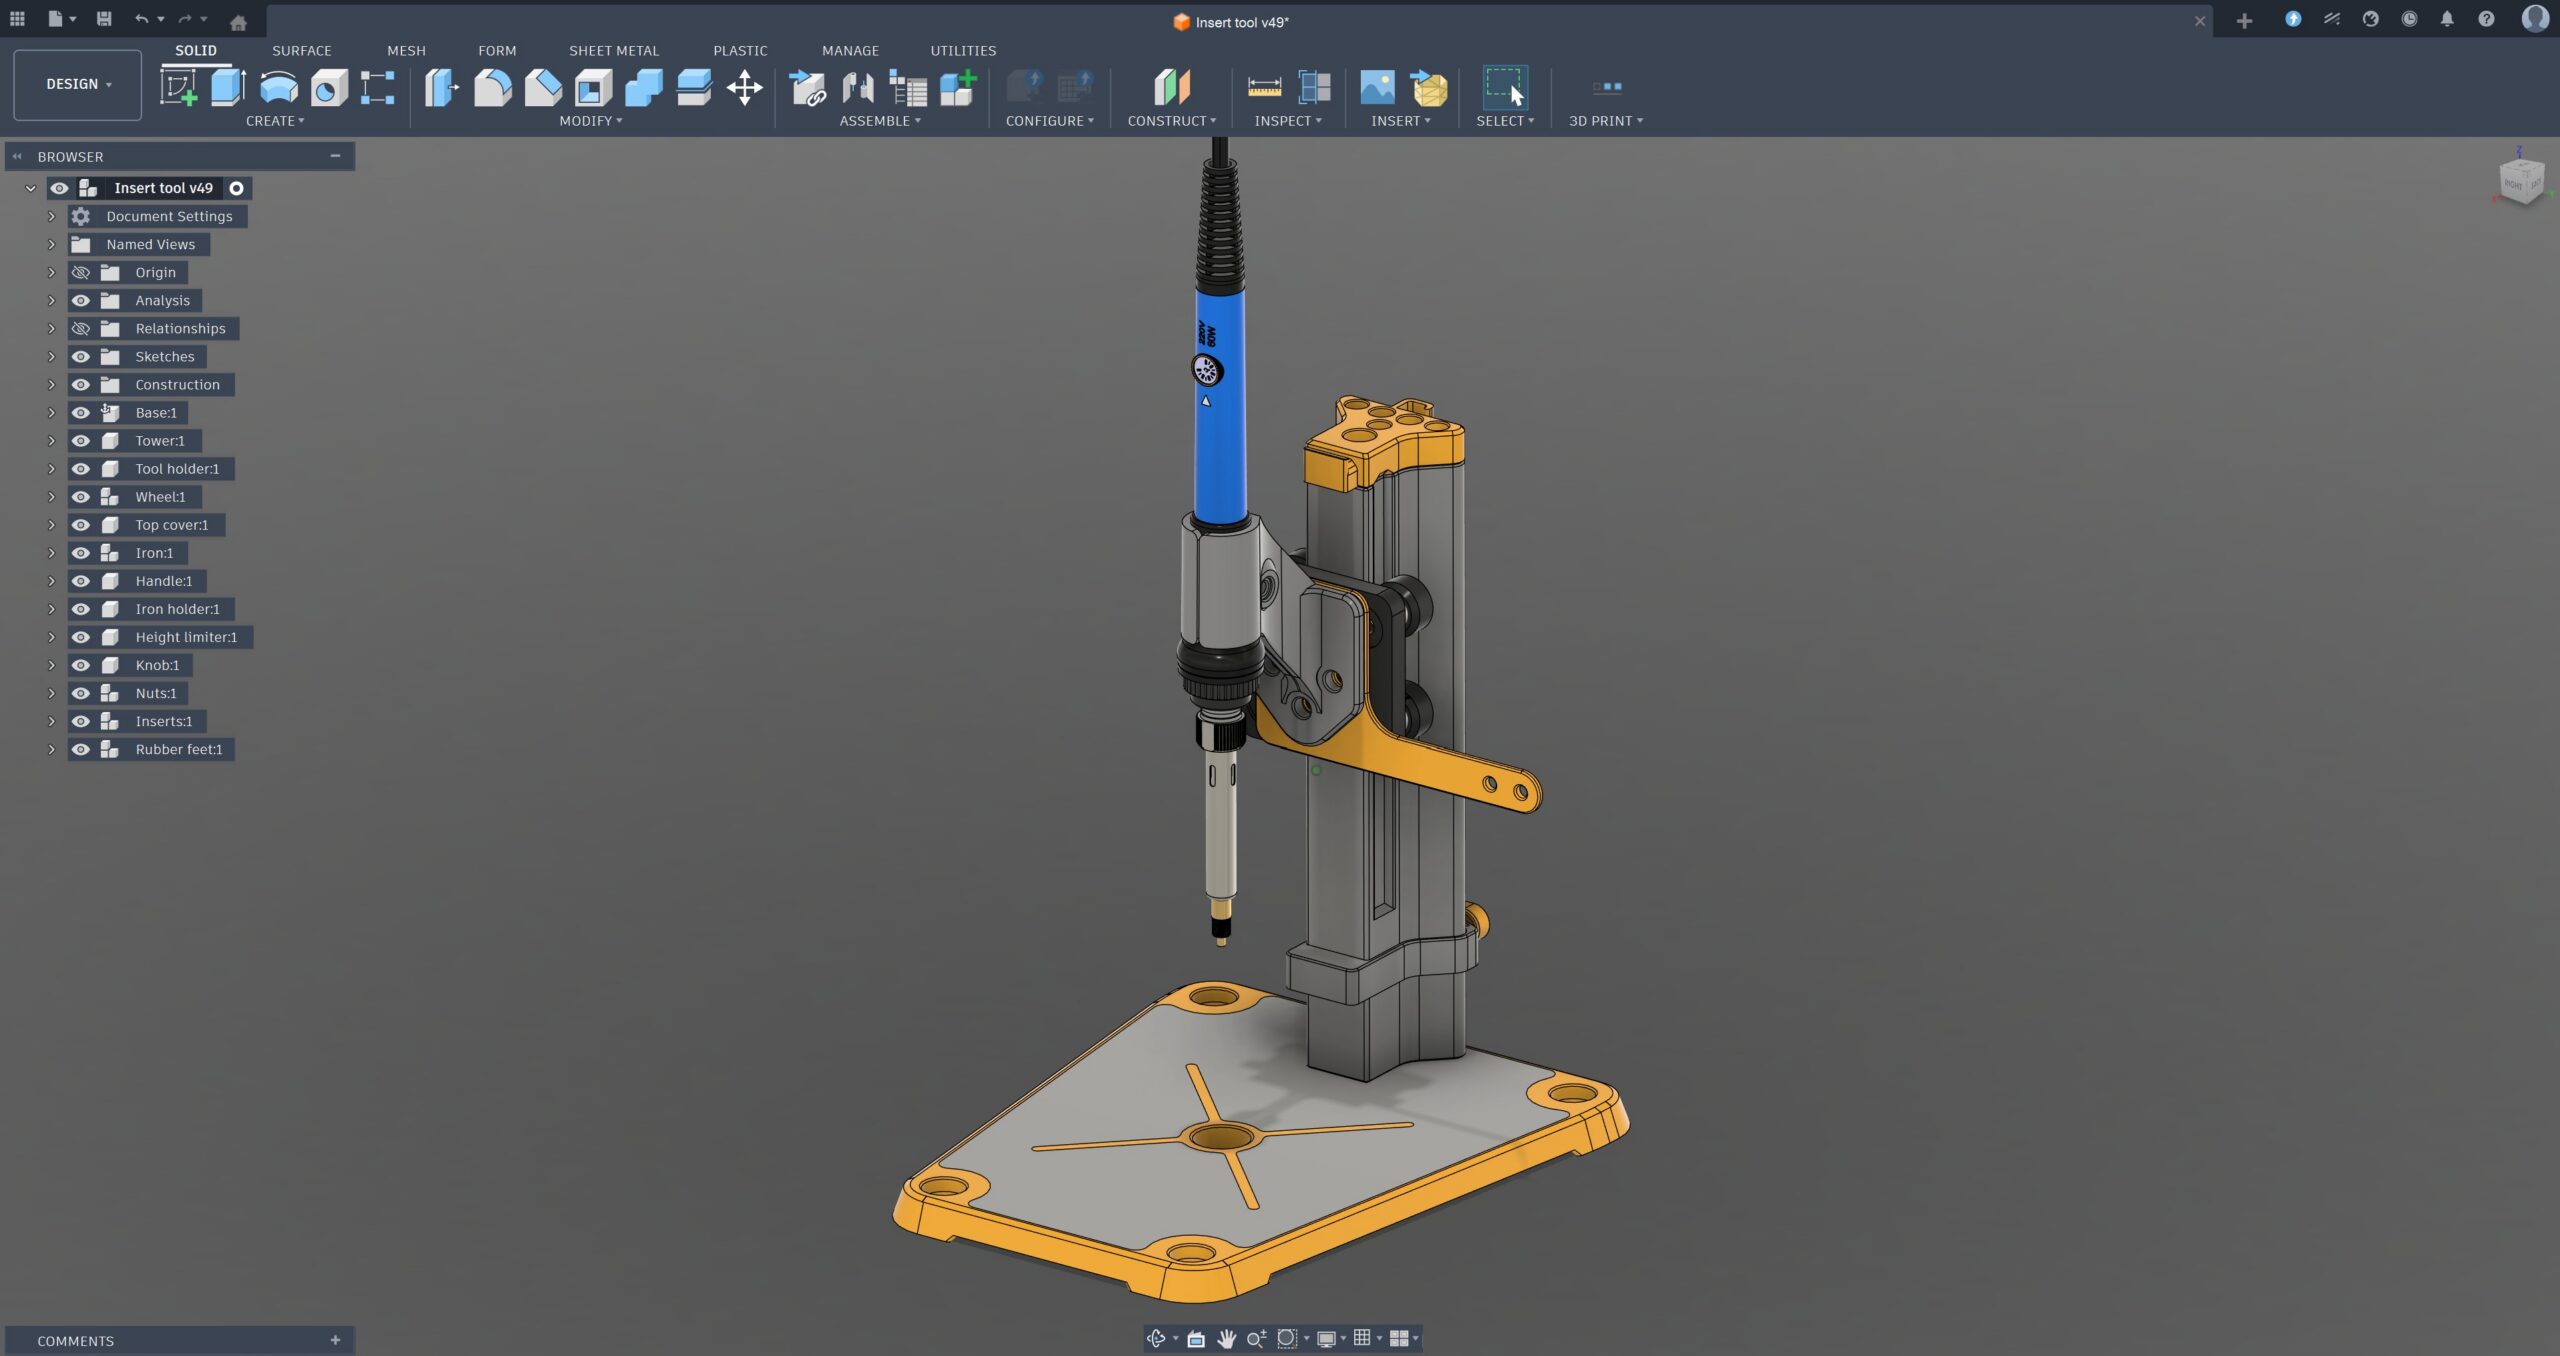Toggle visibility of Origin folder
Image resolution: width=2560 pixels, height=1356 pixels.
81,272
